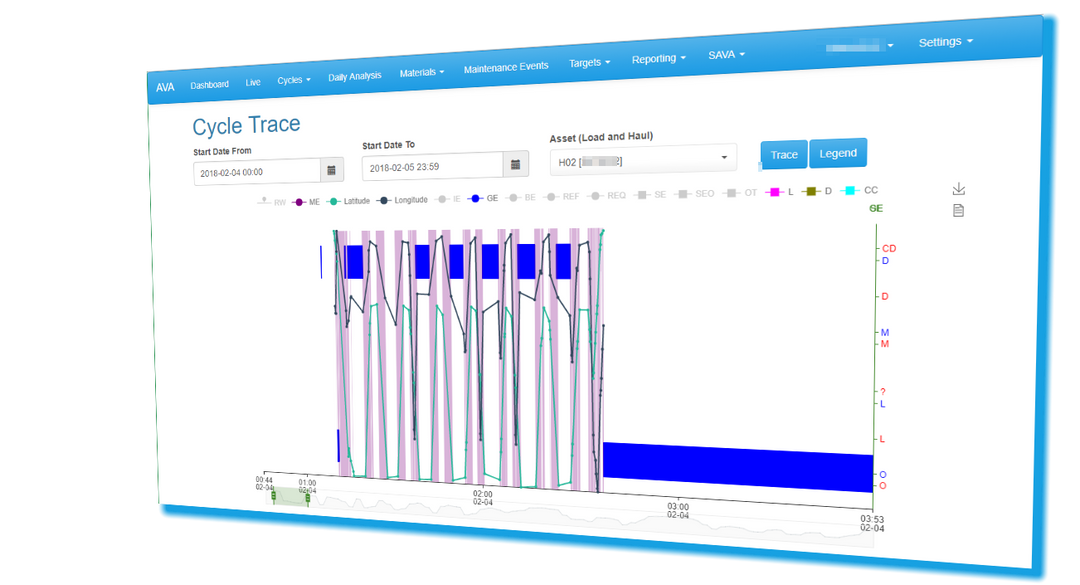Open the Cycles dropdown menu
Image resolution: width=1080 pixels, height=585 pixels.
tap(293, 80)
